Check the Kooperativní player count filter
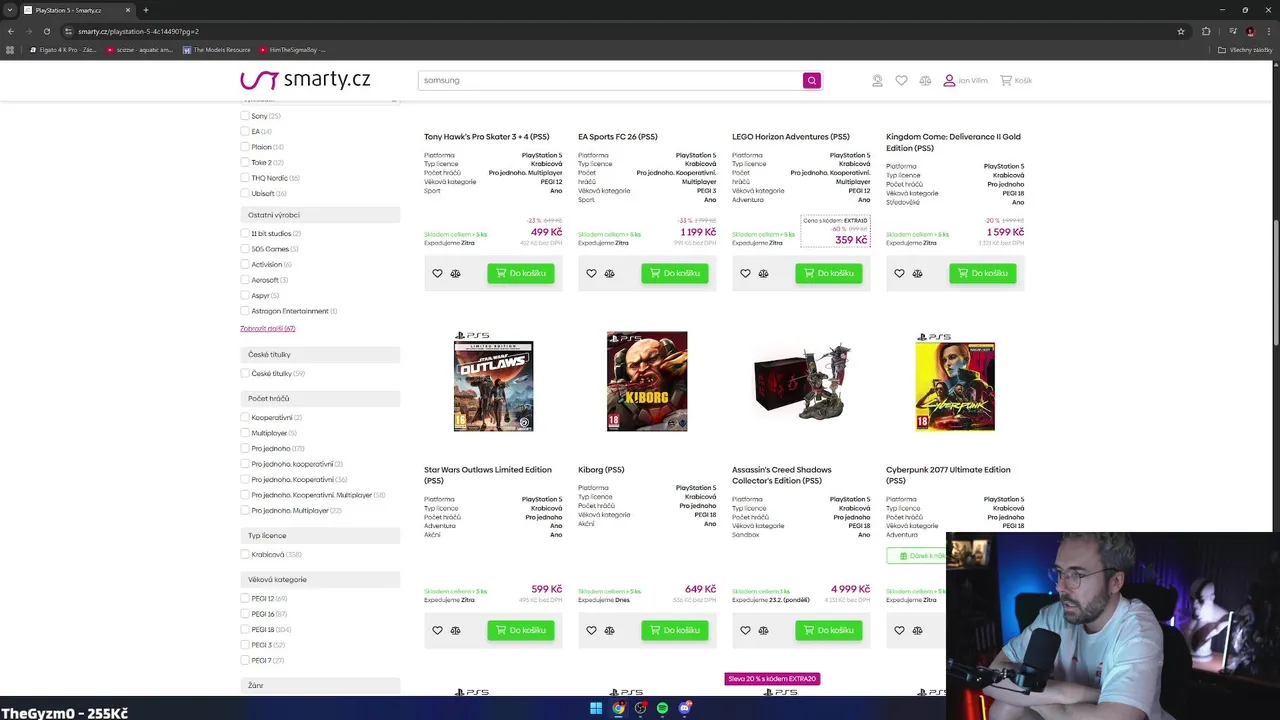1280x720 pixels. (x=245, y=417)
